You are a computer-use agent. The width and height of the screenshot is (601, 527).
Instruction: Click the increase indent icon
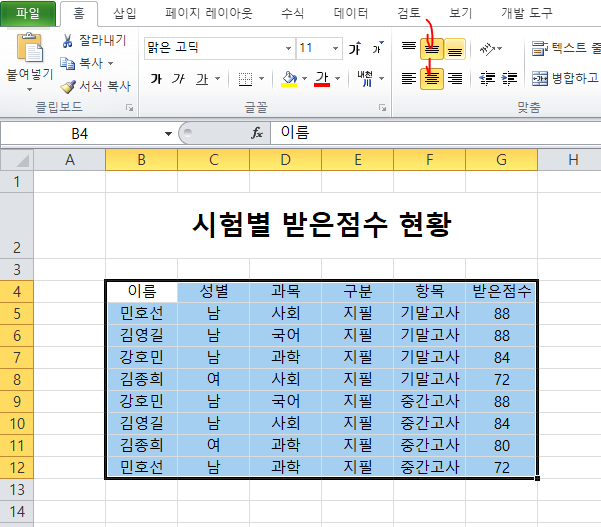pyautogui.click(x=509, y=79)
